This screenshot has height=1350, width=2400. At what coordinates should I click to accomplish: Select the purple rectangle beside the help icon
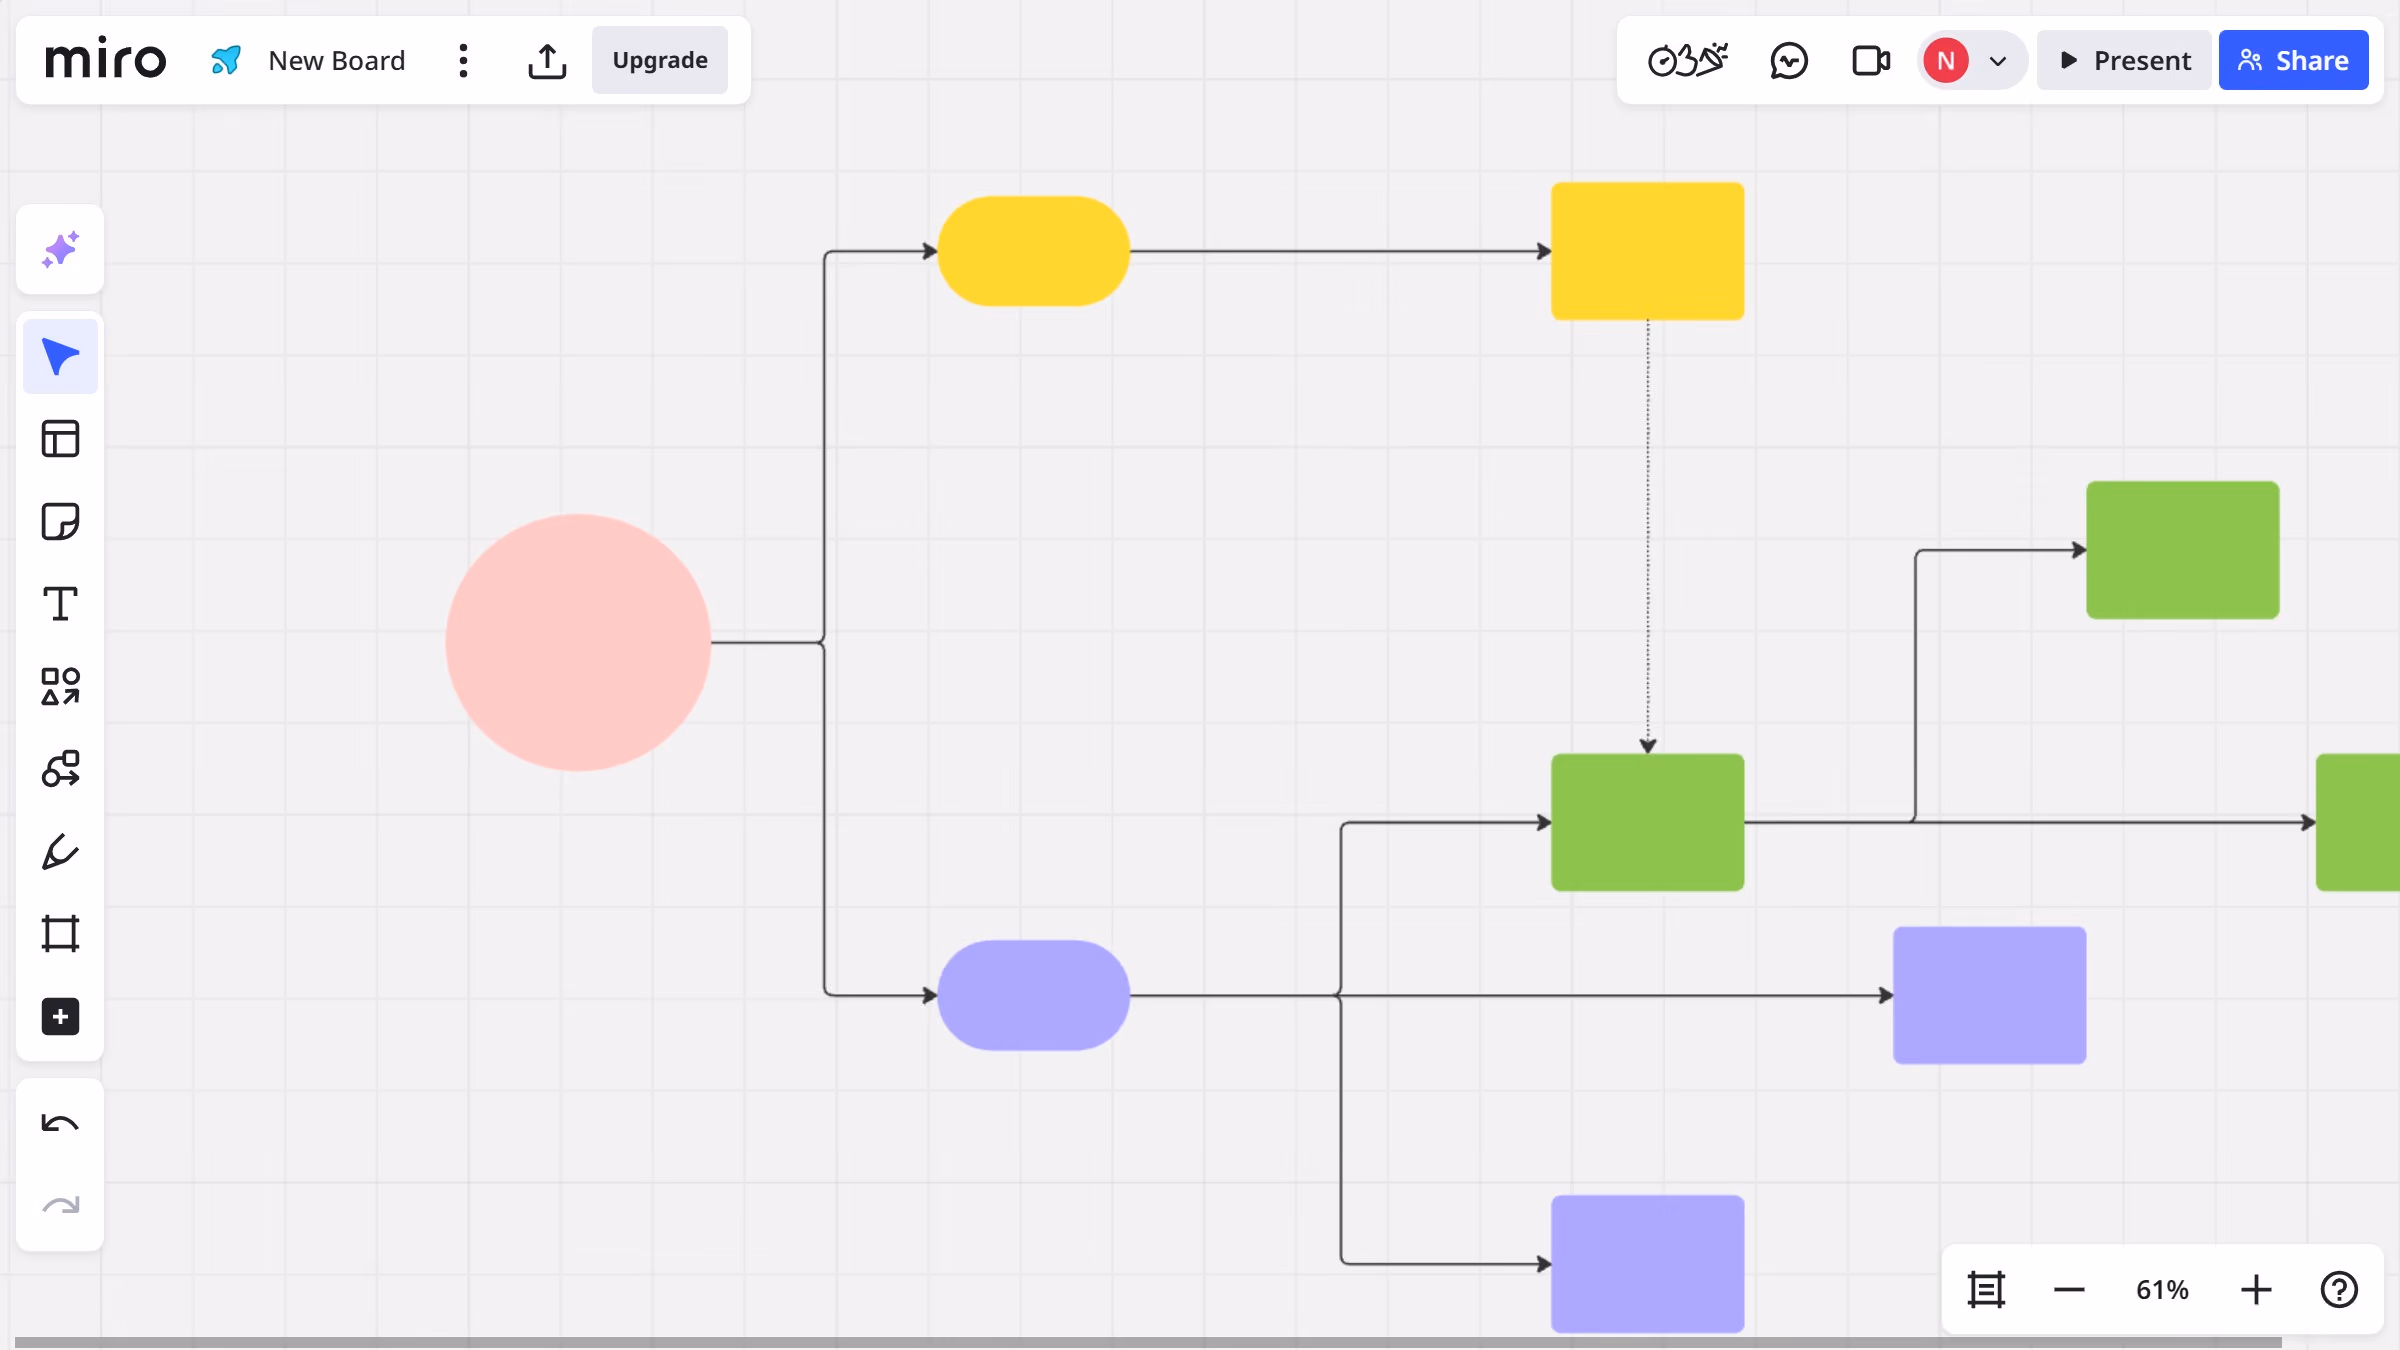[x=1648, y=1264]
